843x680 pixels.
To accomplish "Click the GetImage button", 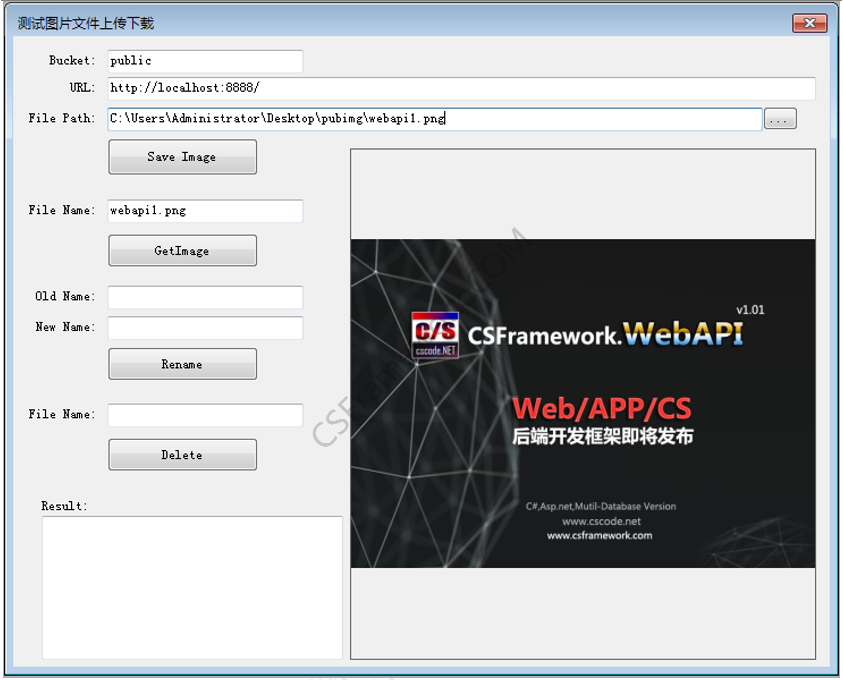I will pyautogui.click(x=182, y=250).
